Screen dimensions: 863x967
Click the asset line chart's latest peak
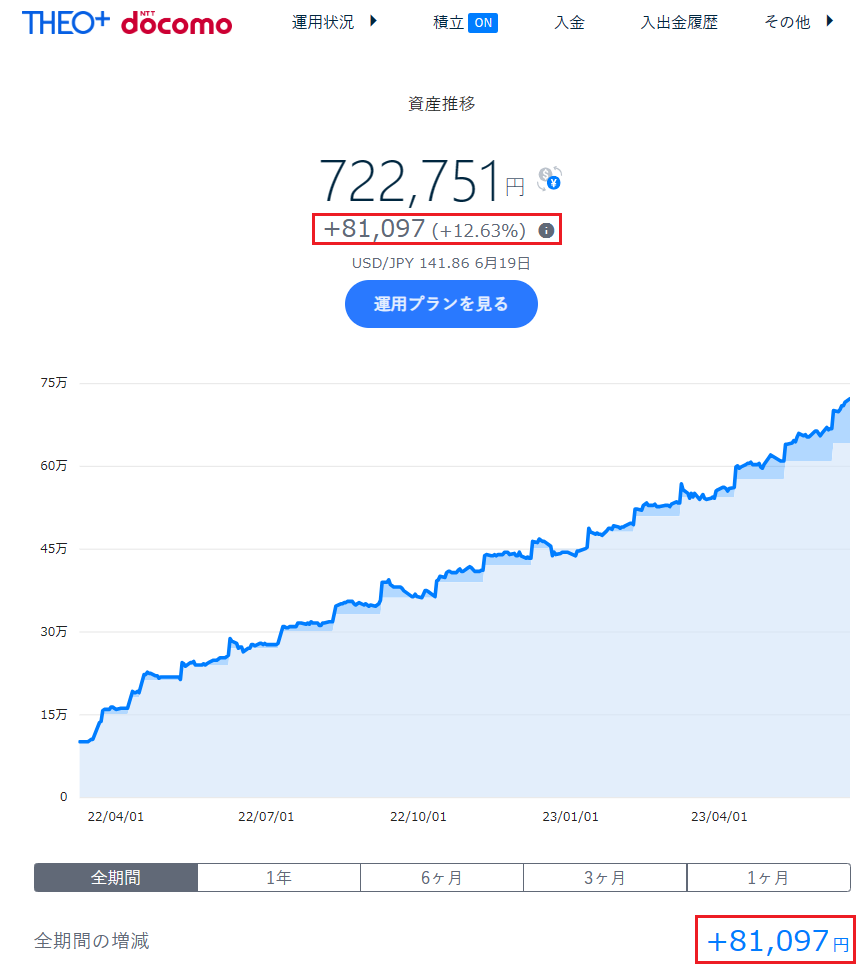[x=848, y=400]
